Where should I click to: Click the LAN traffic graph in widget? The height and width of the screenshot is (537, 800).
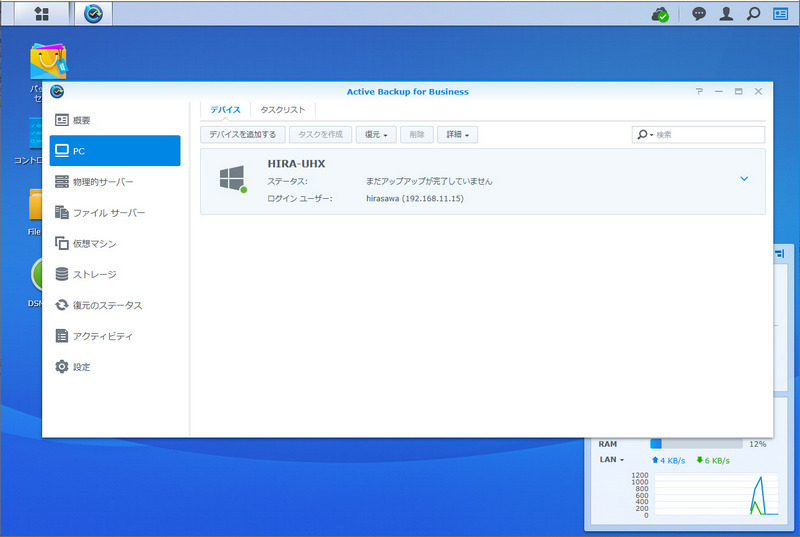716,495
